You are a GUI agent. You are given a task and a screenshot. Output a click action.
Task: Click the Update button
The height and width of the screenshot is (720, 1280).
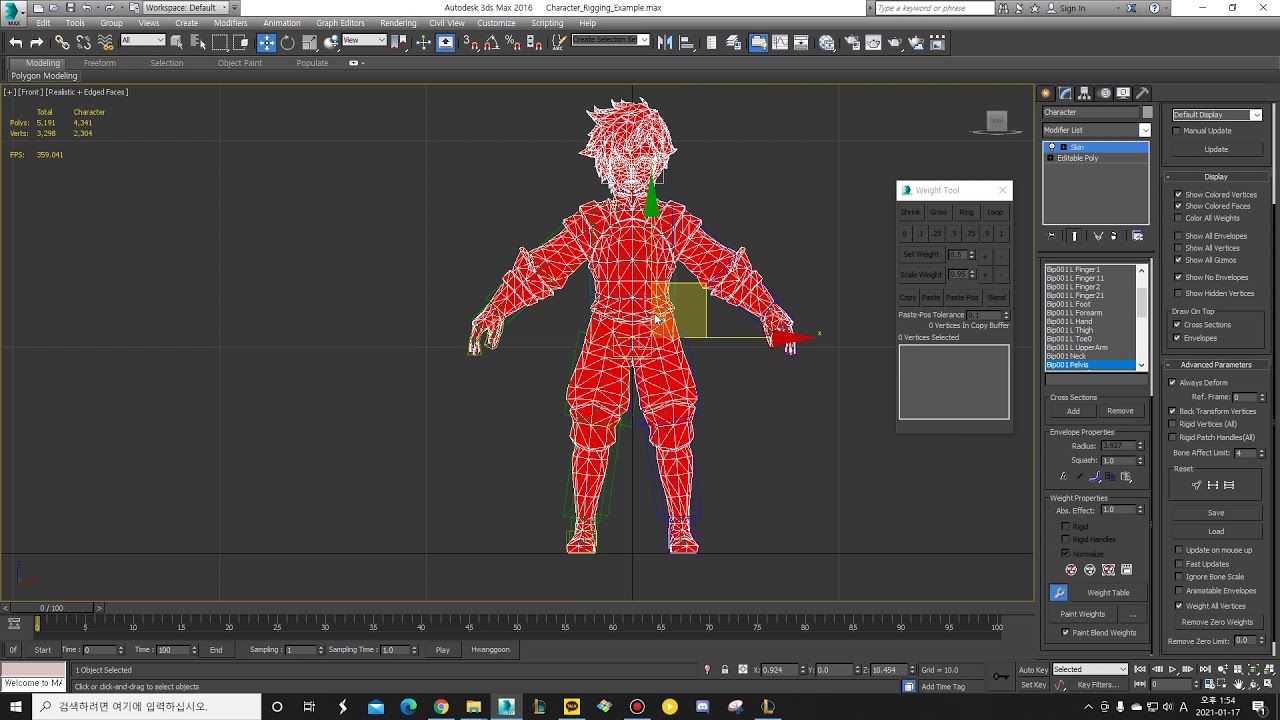[x=1216, y=149]
